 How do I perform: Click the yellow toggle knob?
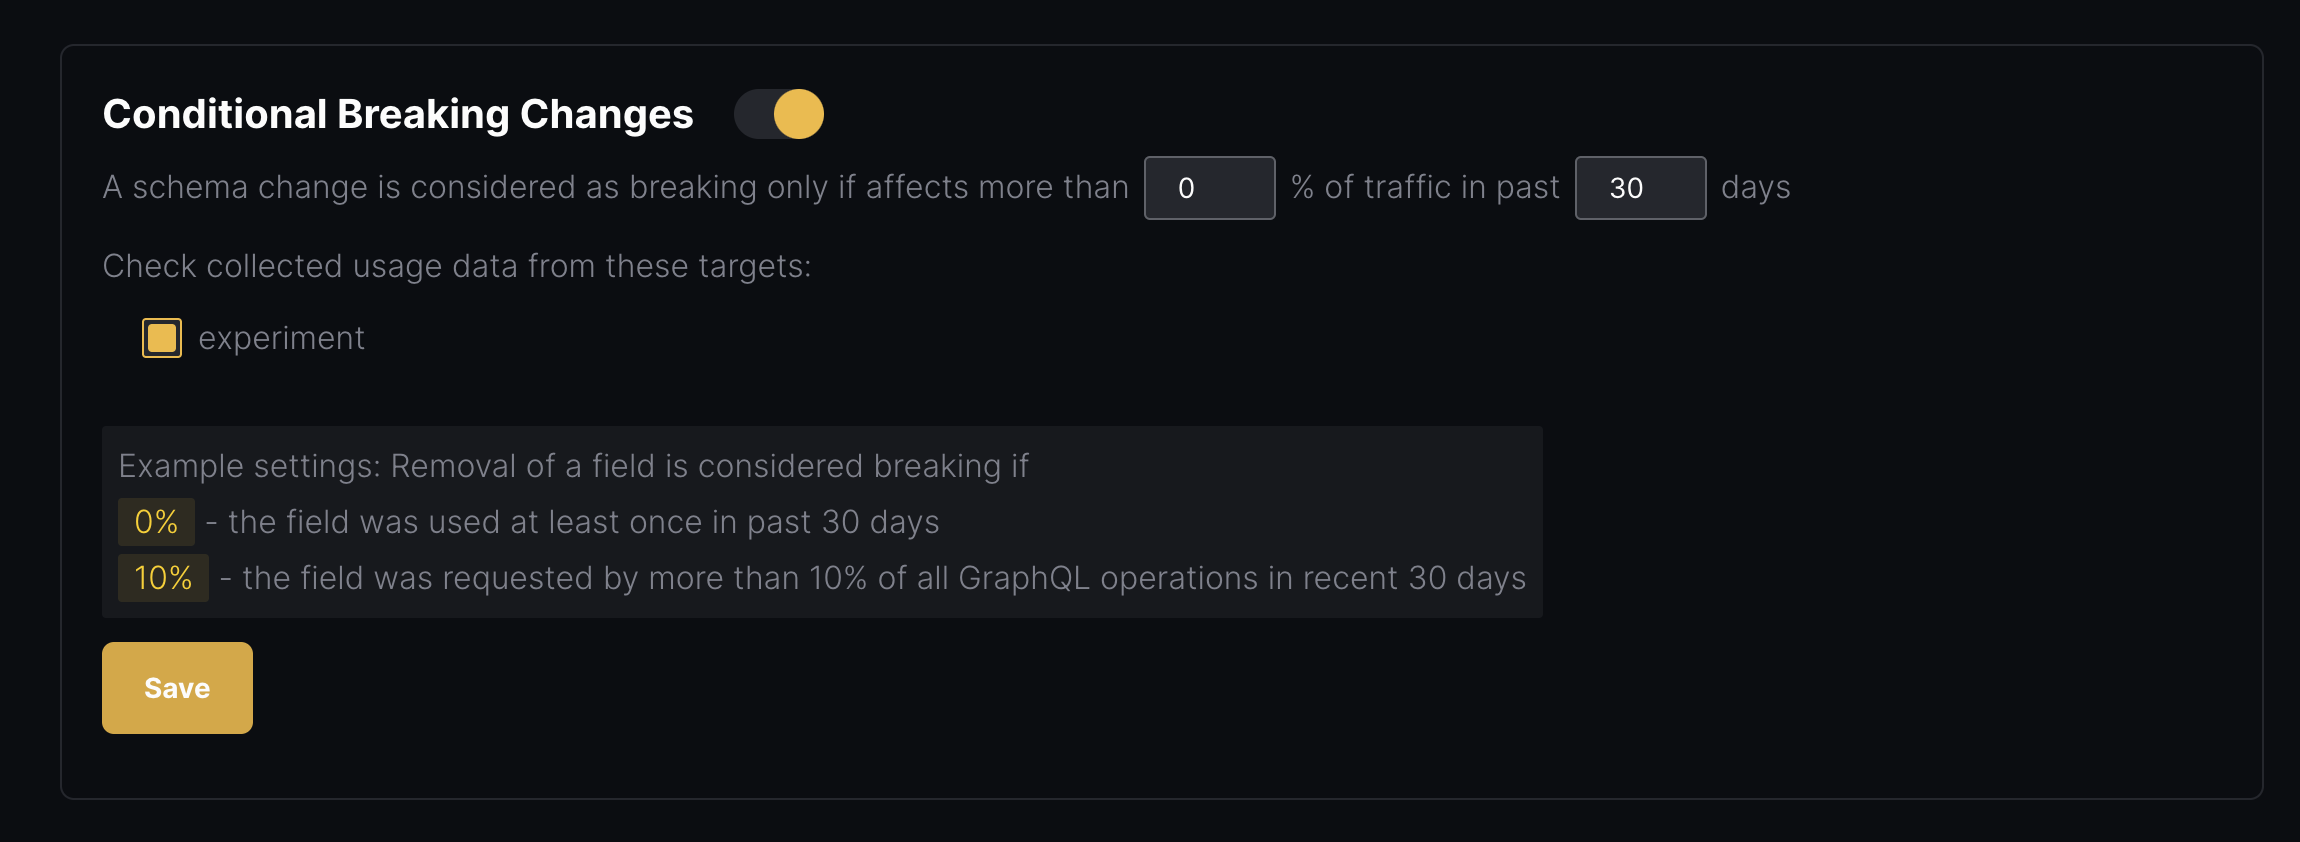click(797, 113)
